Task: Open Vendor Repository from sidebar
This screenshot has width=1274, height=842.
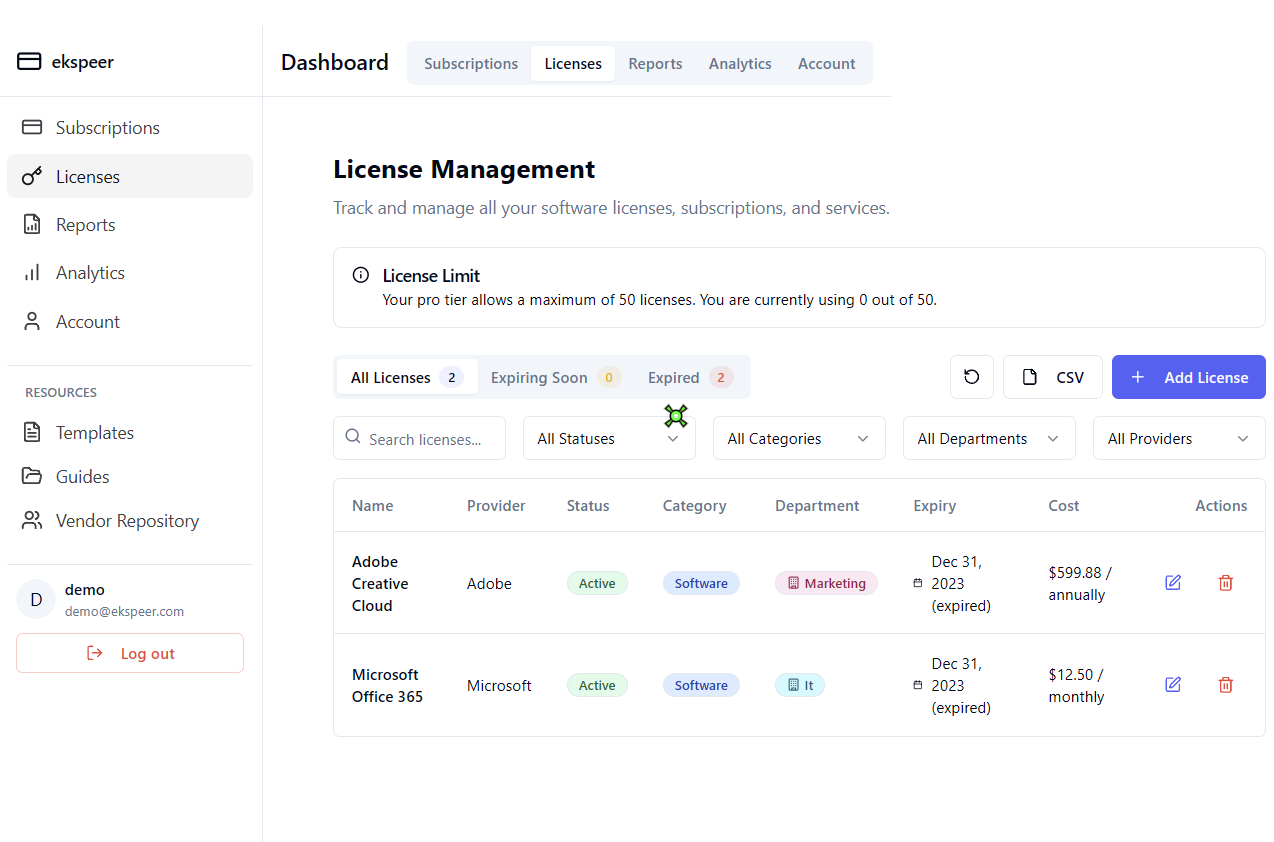Action: (127, 521)
